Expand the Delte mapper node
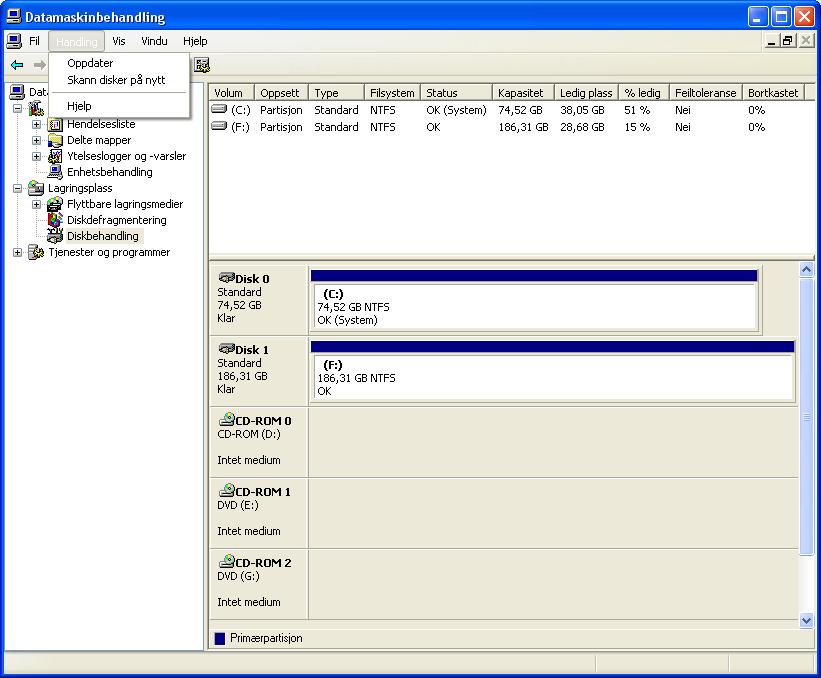The width and height of the screenshot is (821, 678). [x=36, y=140]
